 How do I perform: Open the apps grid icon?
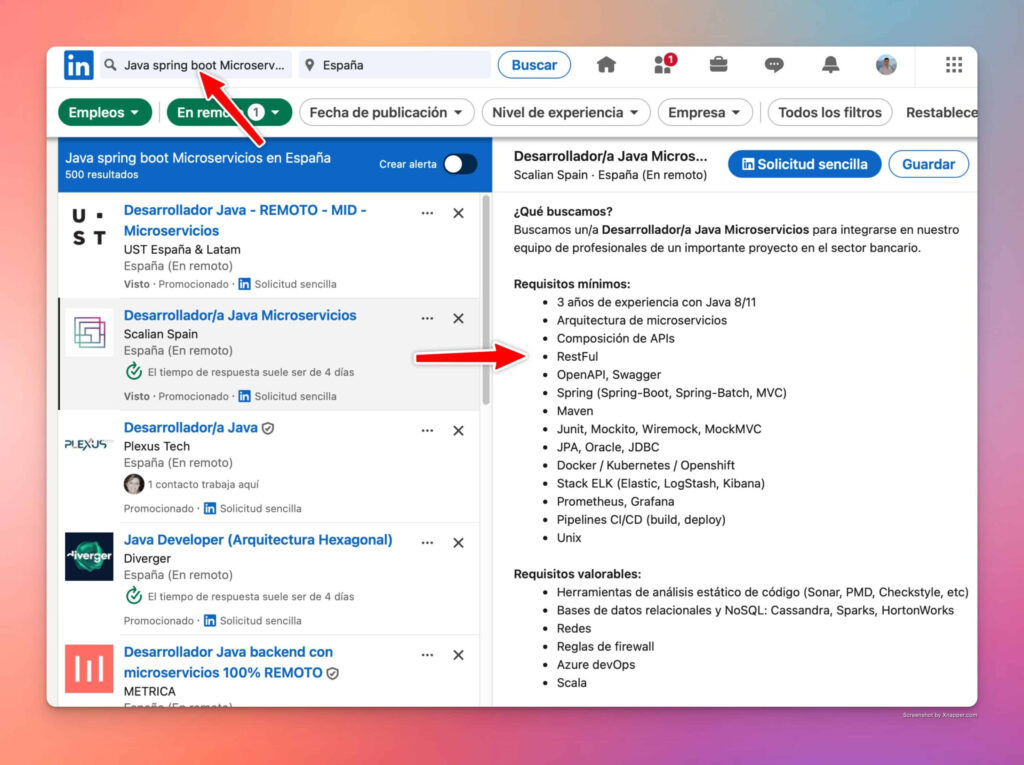tap(953, 65)
